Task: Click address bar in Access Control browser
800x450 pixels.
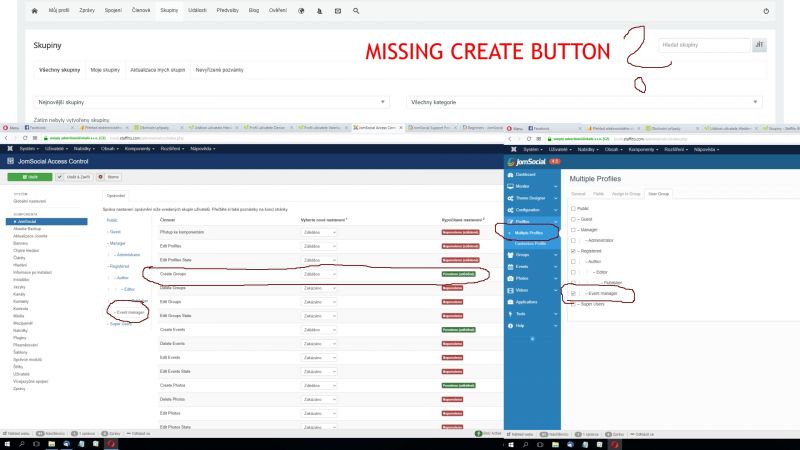Action: click(x=270, y=138)
